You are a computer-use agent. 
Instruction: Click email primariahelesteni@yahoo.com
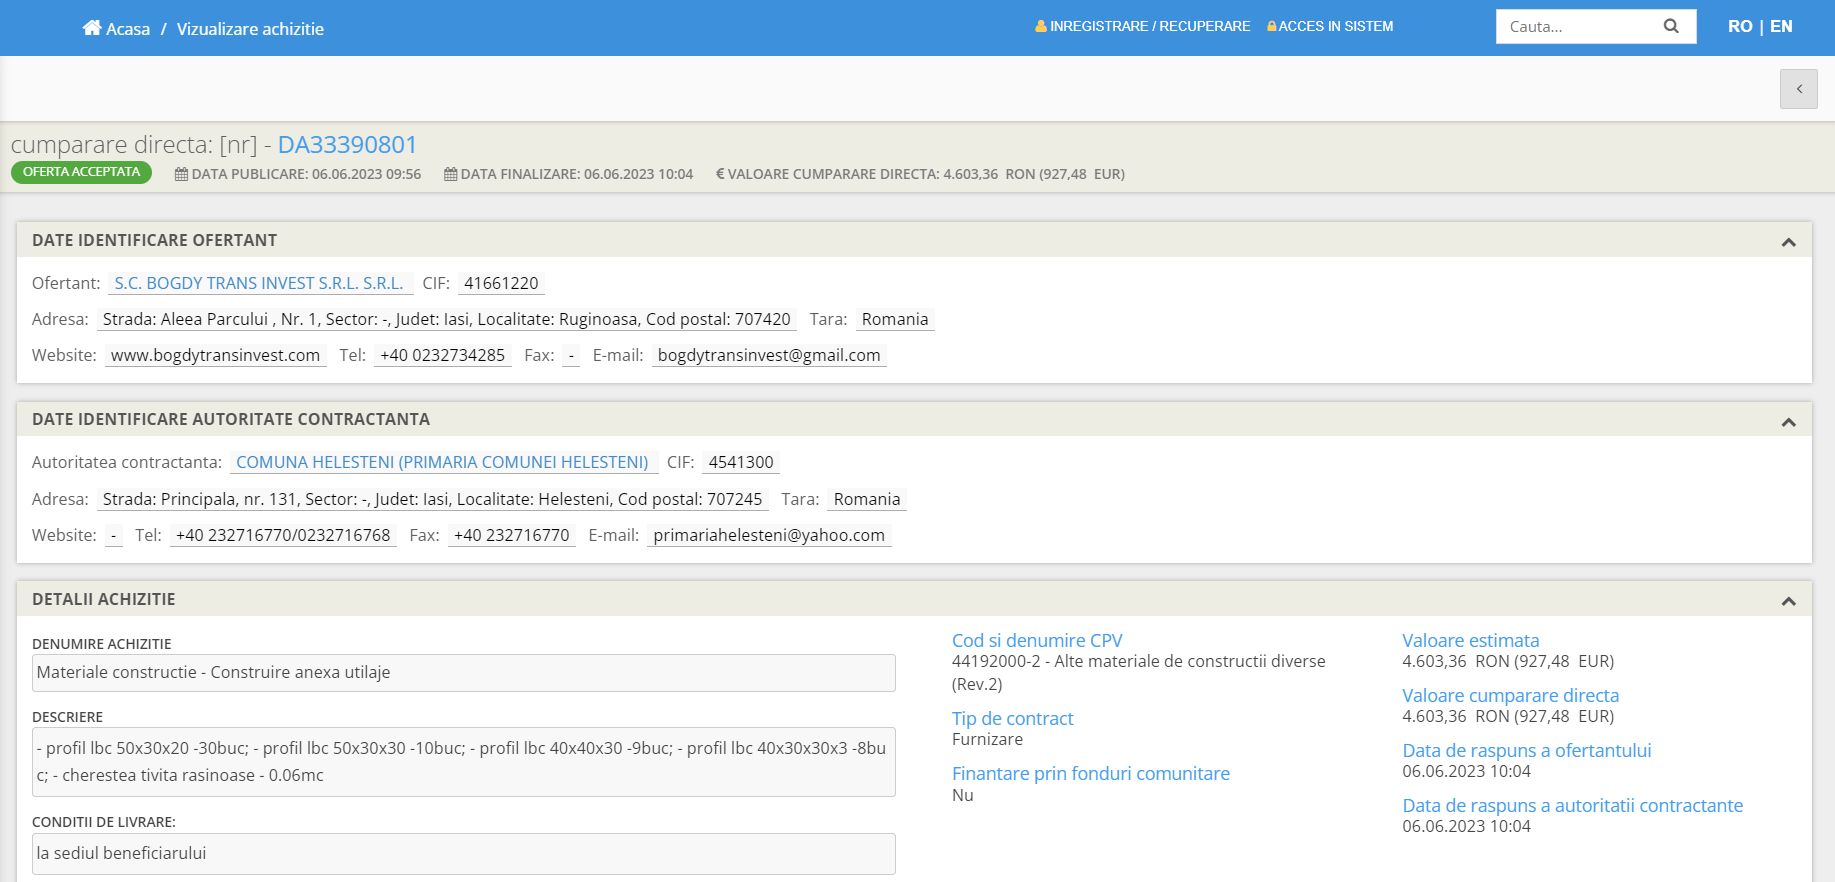[x=769, y=535]
